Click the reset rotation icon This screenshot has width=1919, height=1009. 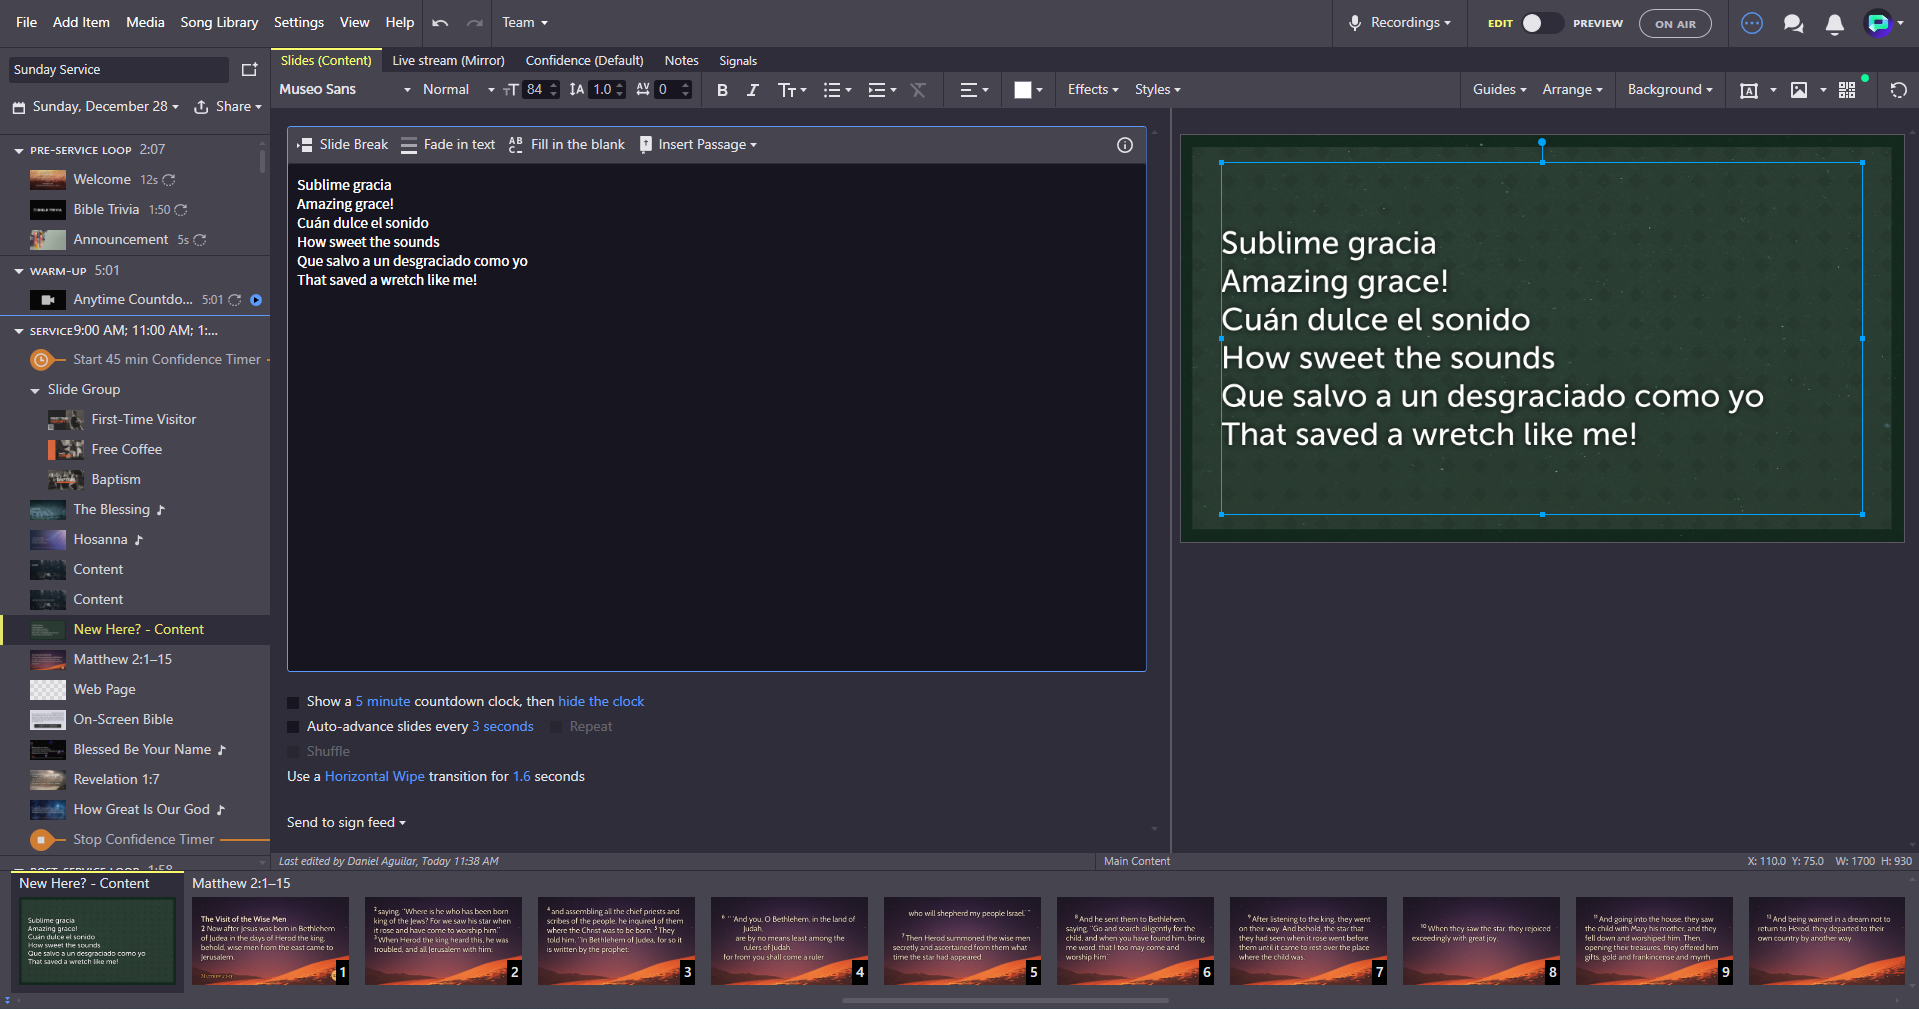[x=1898, y=90]
